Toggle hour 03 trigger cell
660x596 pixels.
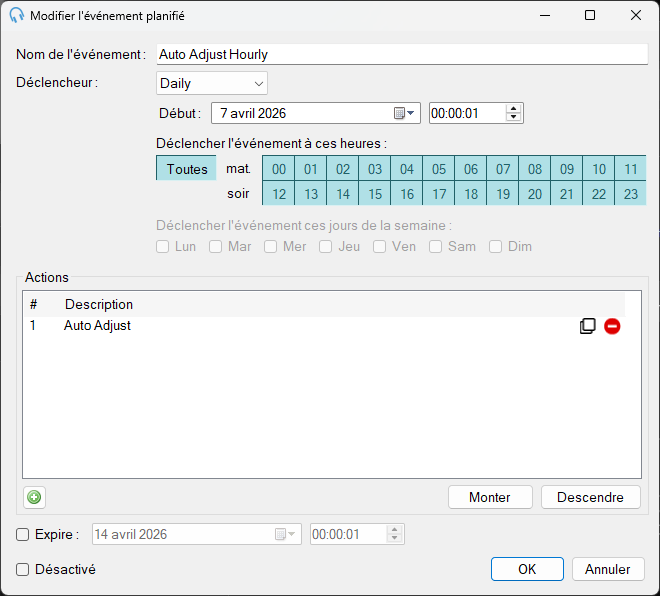(x=375, y=168)
